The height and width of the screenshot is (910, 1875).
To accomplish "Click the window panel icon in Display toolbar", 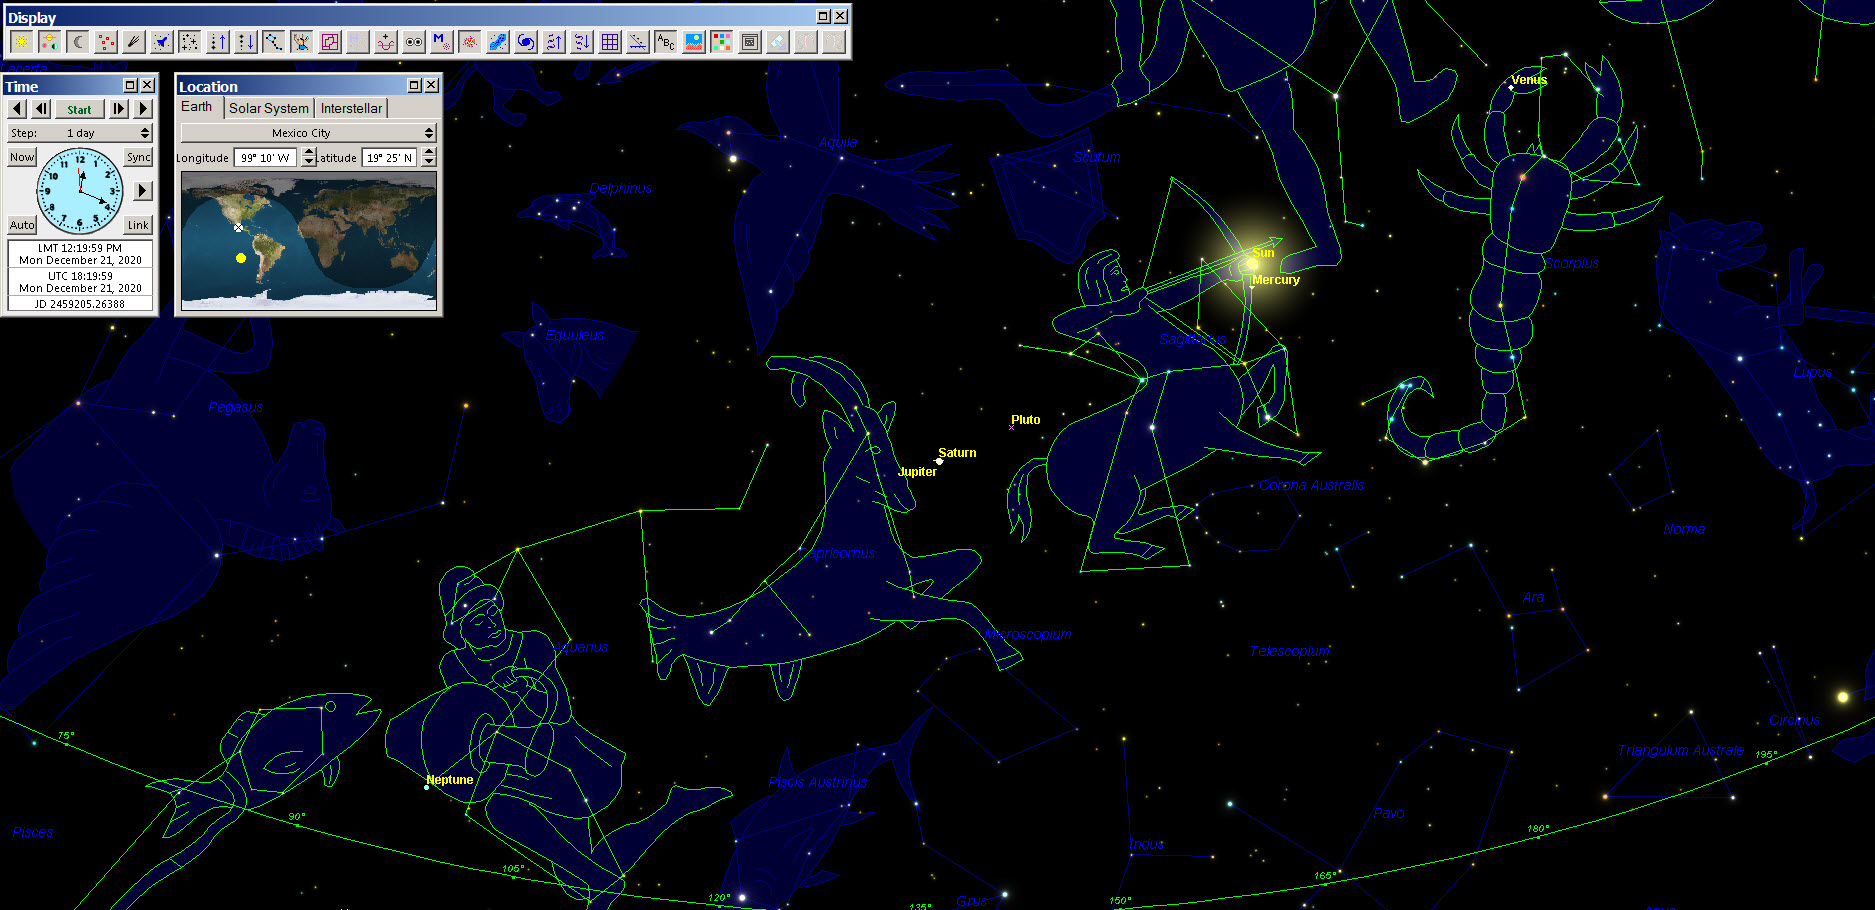I will (x=749, y=42).
